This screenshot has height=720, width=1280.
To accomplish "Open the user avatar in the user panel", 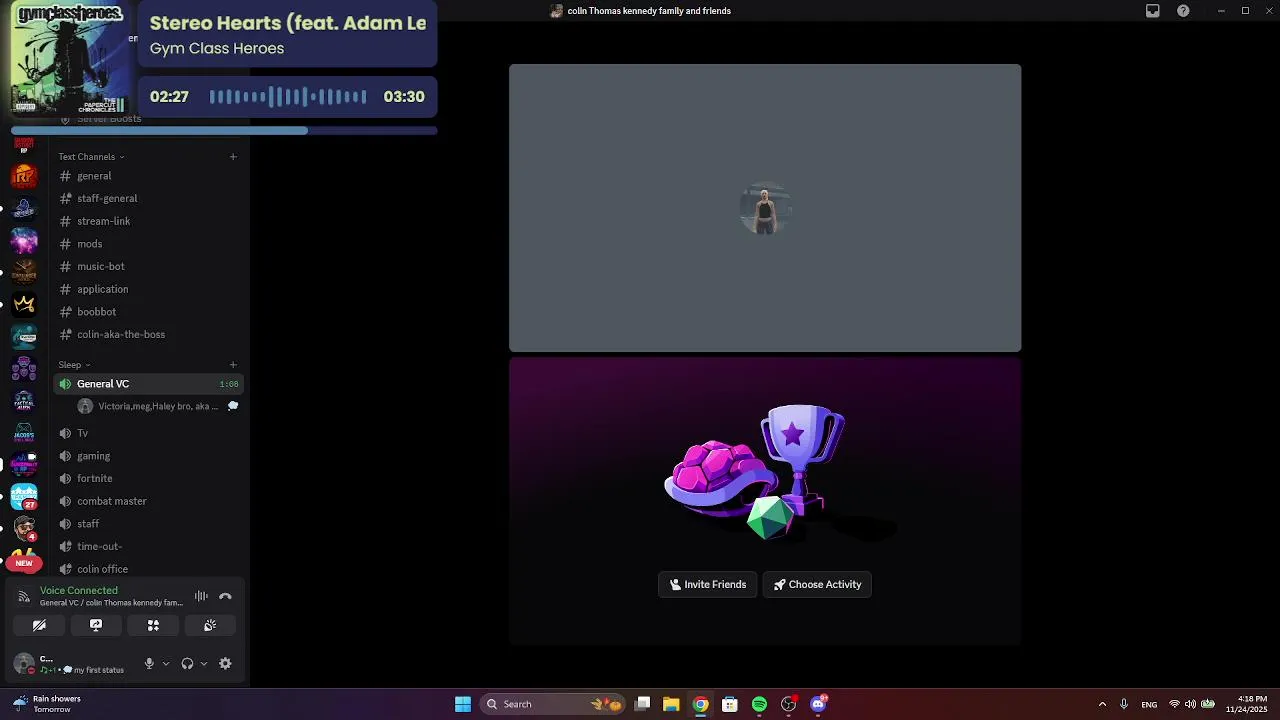I will [x=24, y=663].
